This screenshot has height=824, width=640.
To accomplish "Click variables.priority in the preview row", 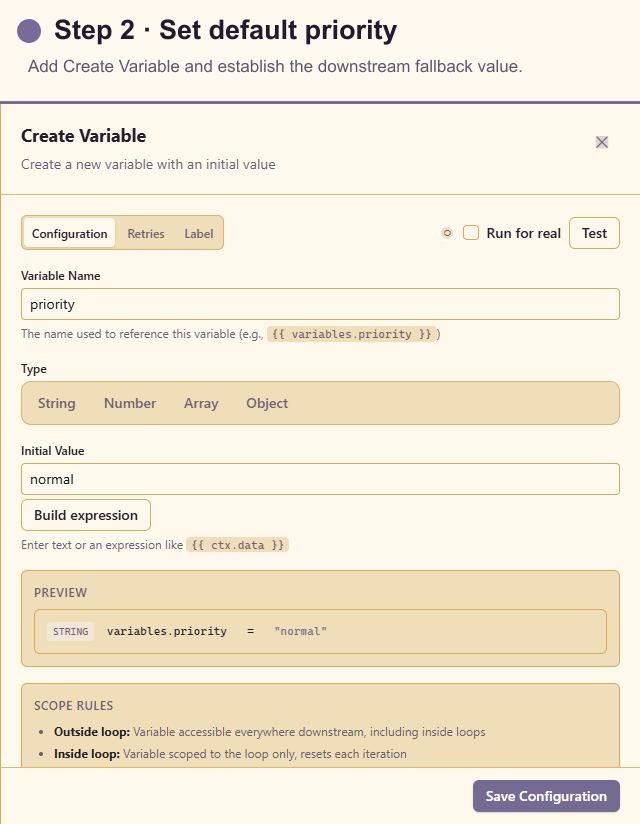I will pyautogui.click(x=167, y=632).
